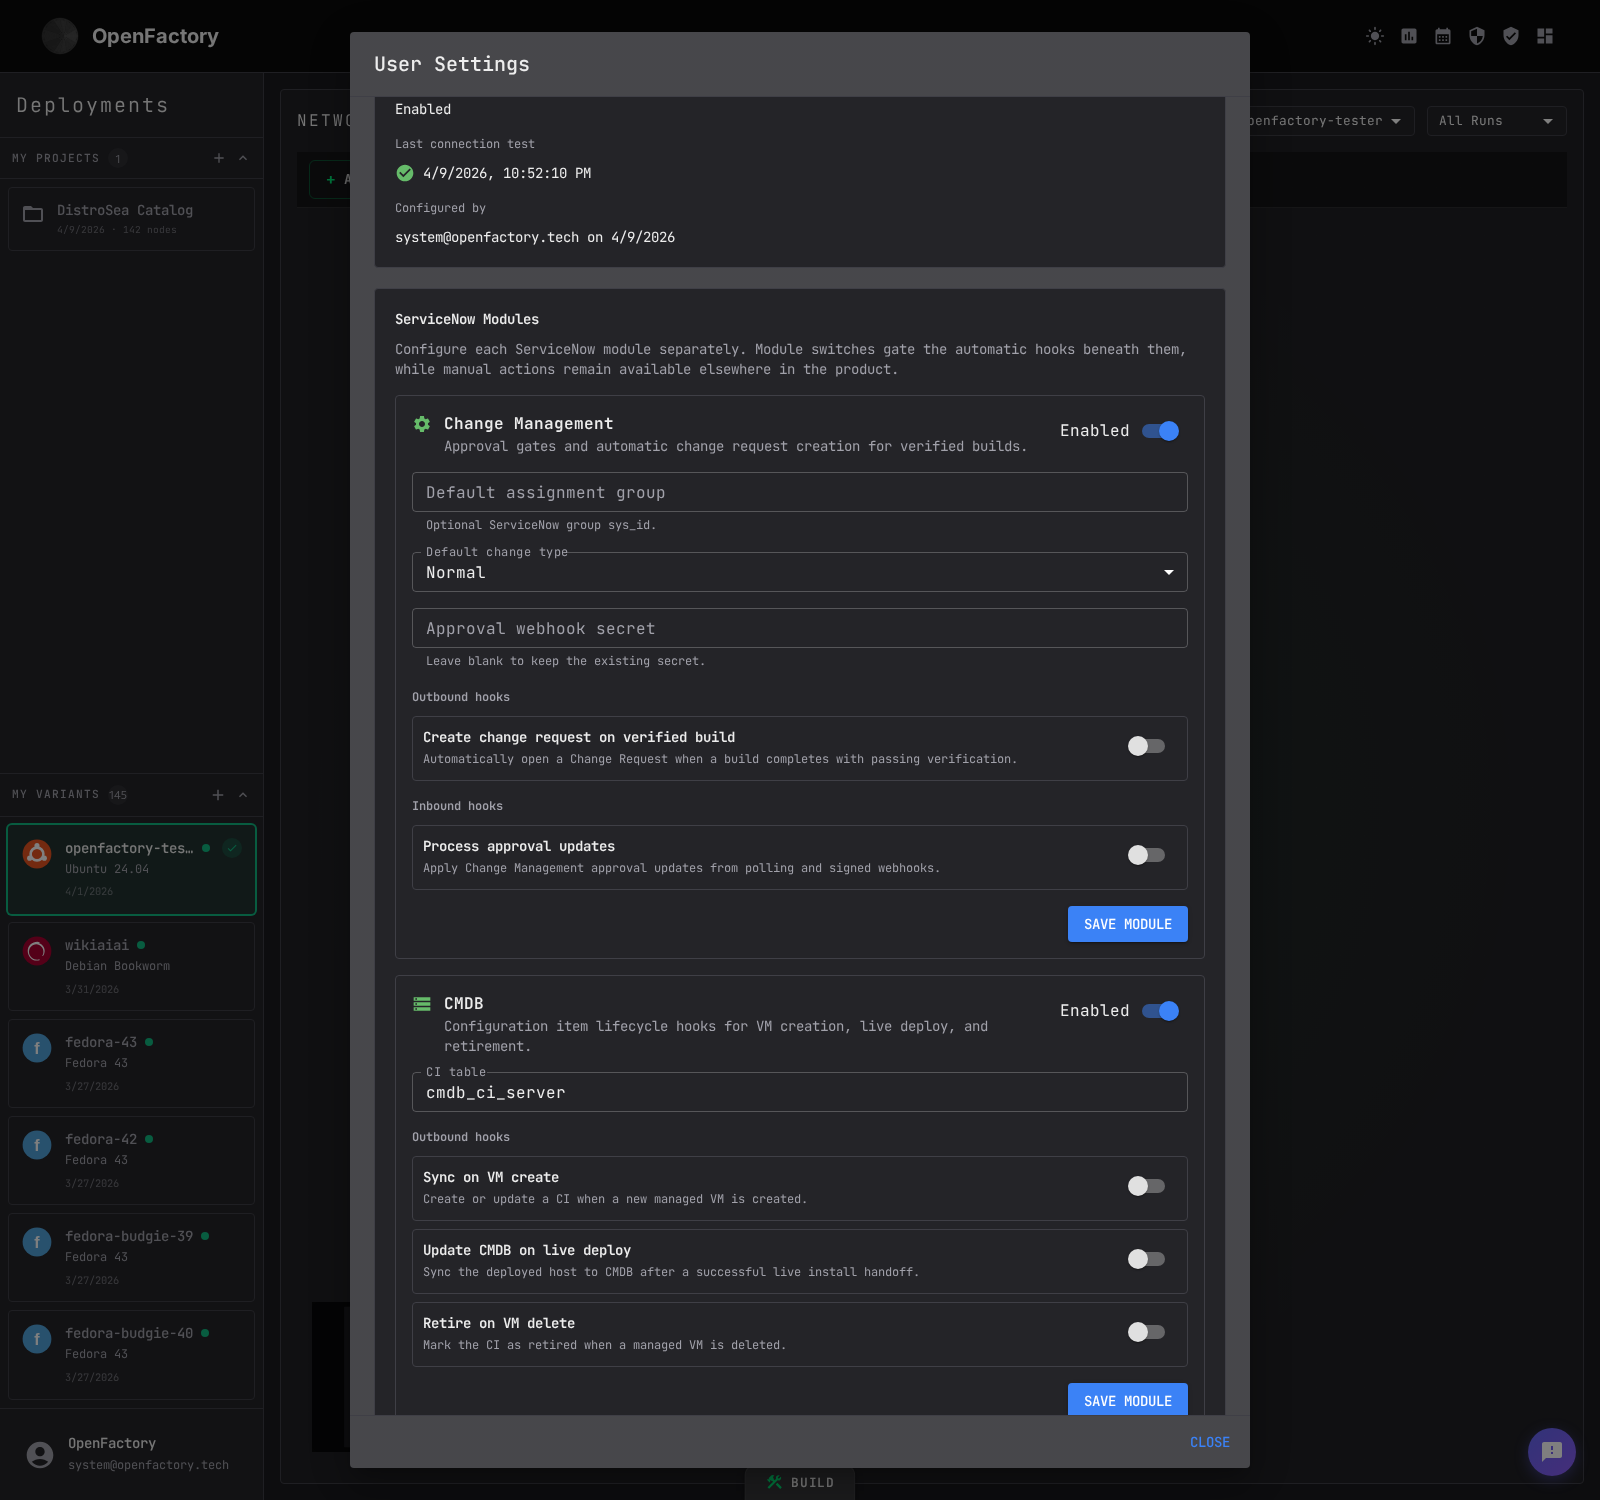Open the feedback chat bubble button
Viewport: 1600px width, 1500px height.
tap(1551, 1453)
